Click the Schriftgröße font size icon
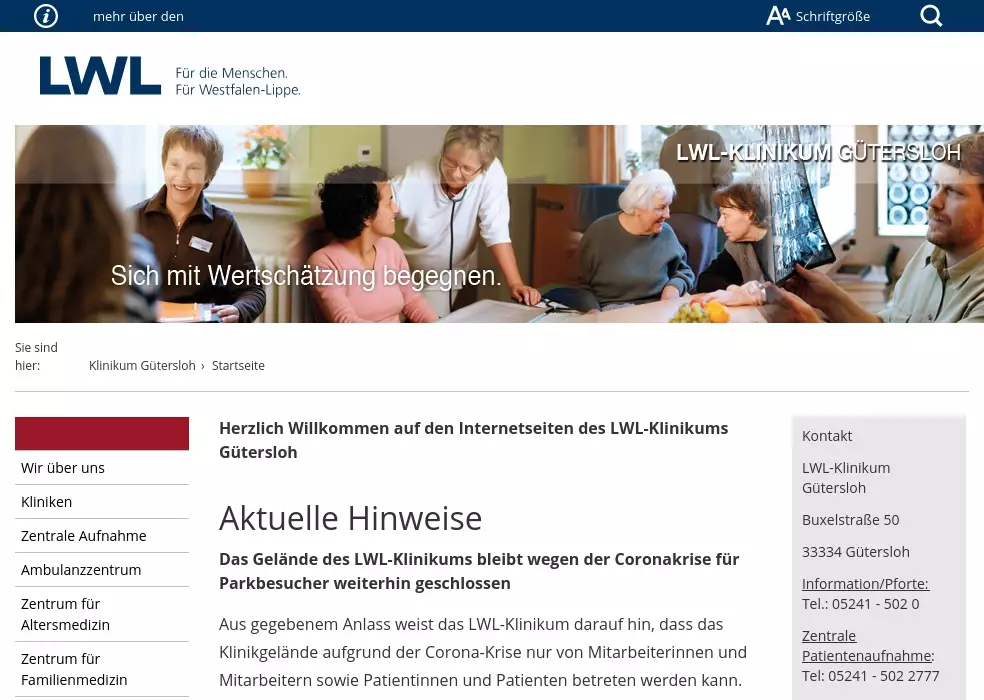 (x=778, y=16)
